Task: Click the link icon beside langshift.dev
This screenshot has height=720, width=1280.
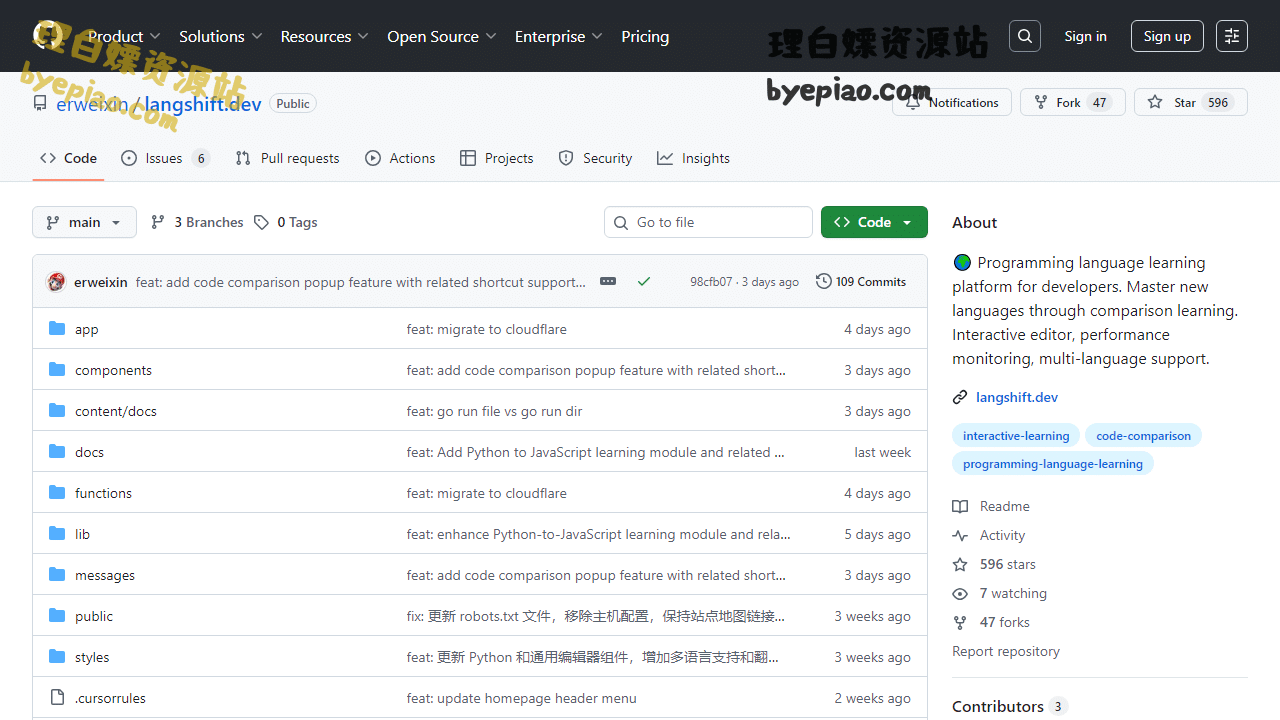Action: tap(960, 397)
